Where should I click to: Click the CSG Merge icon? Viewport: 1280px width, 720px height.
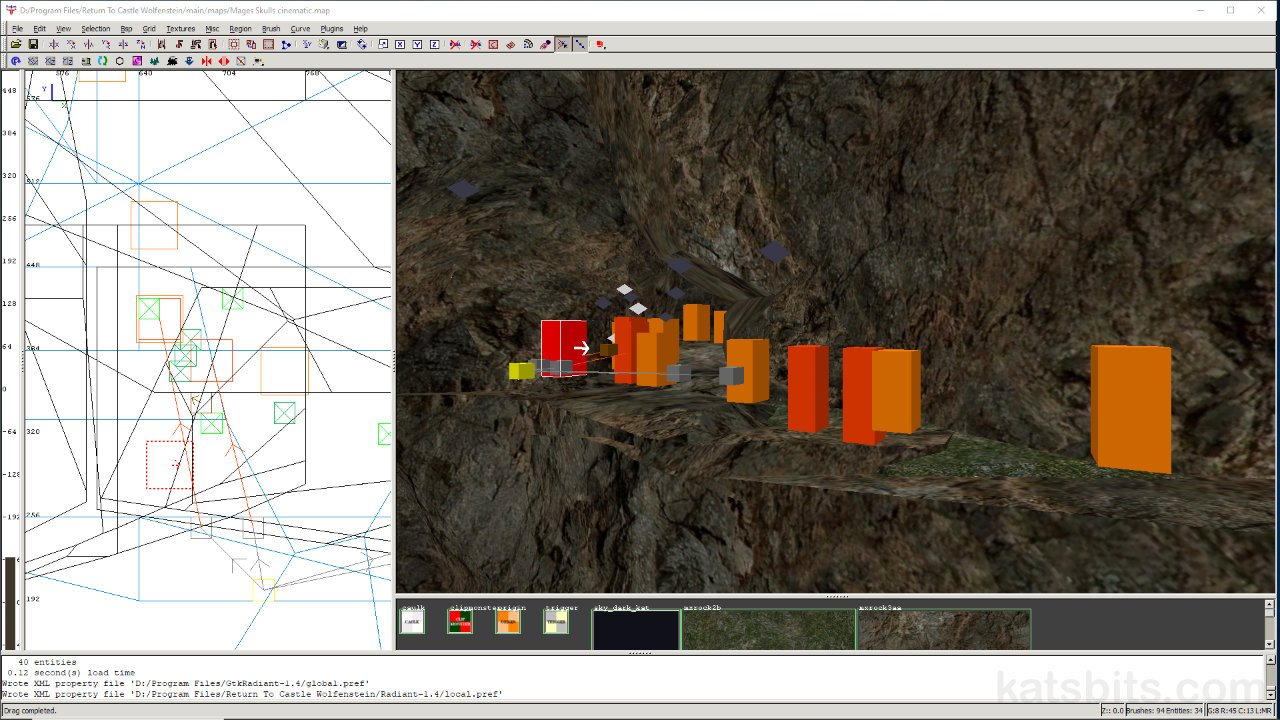pyautogui.click(x=251, y=44)
